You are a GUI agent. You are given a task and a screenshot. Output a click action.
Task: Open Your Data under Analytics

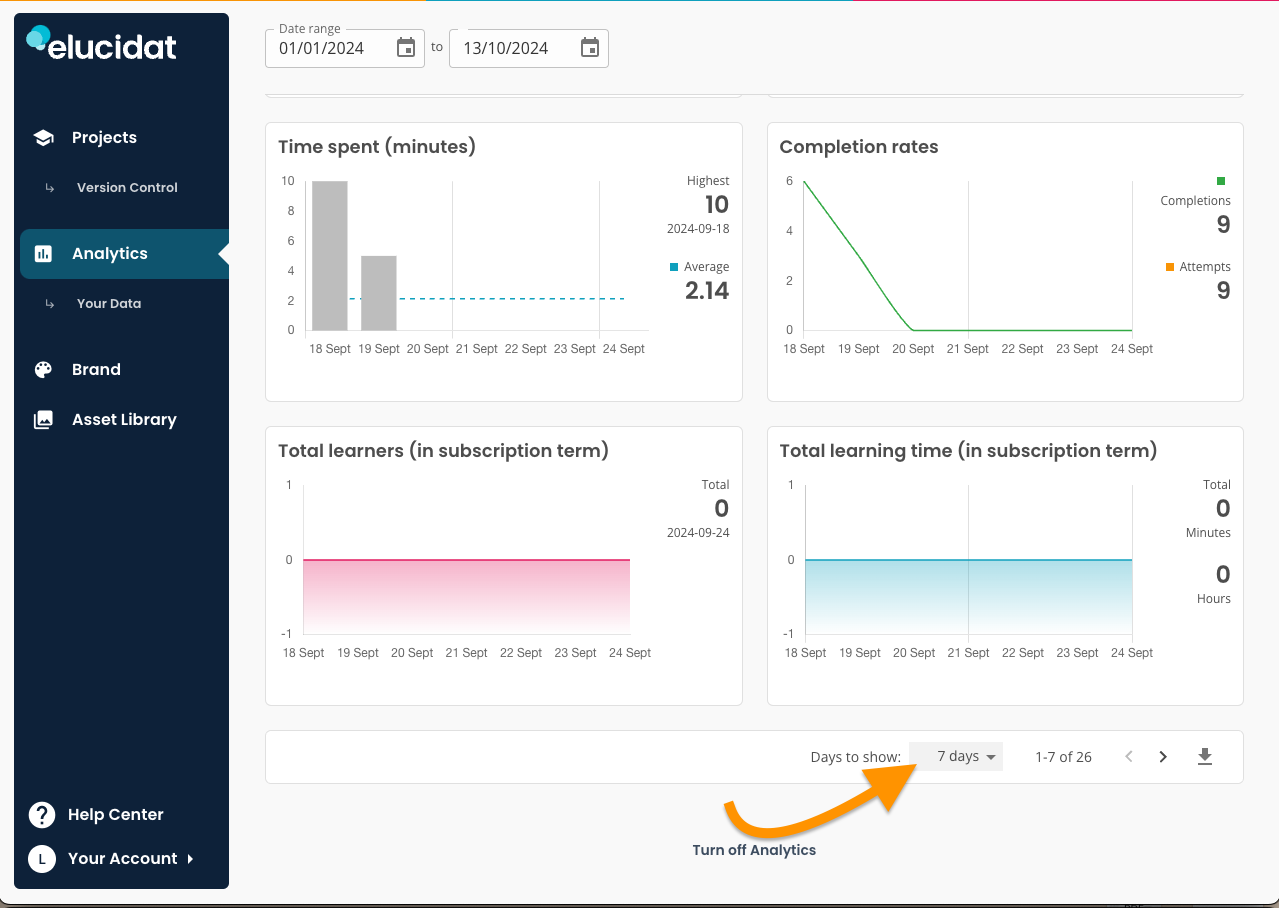click(109, 304)
